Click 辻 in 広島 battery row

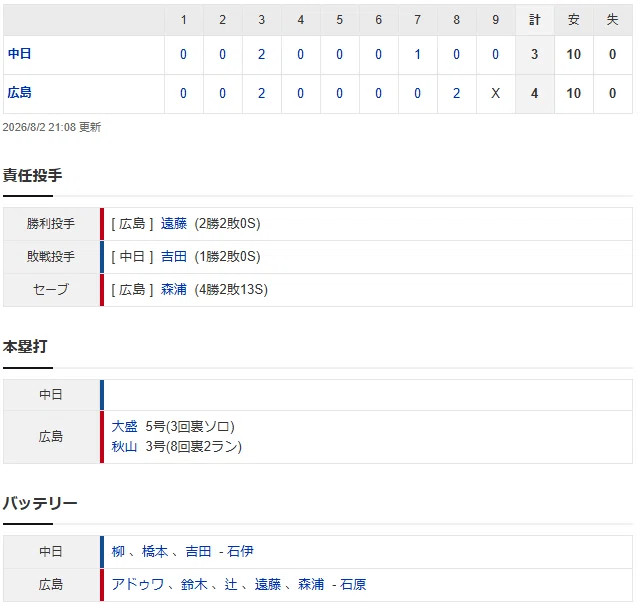pos(231,585)
